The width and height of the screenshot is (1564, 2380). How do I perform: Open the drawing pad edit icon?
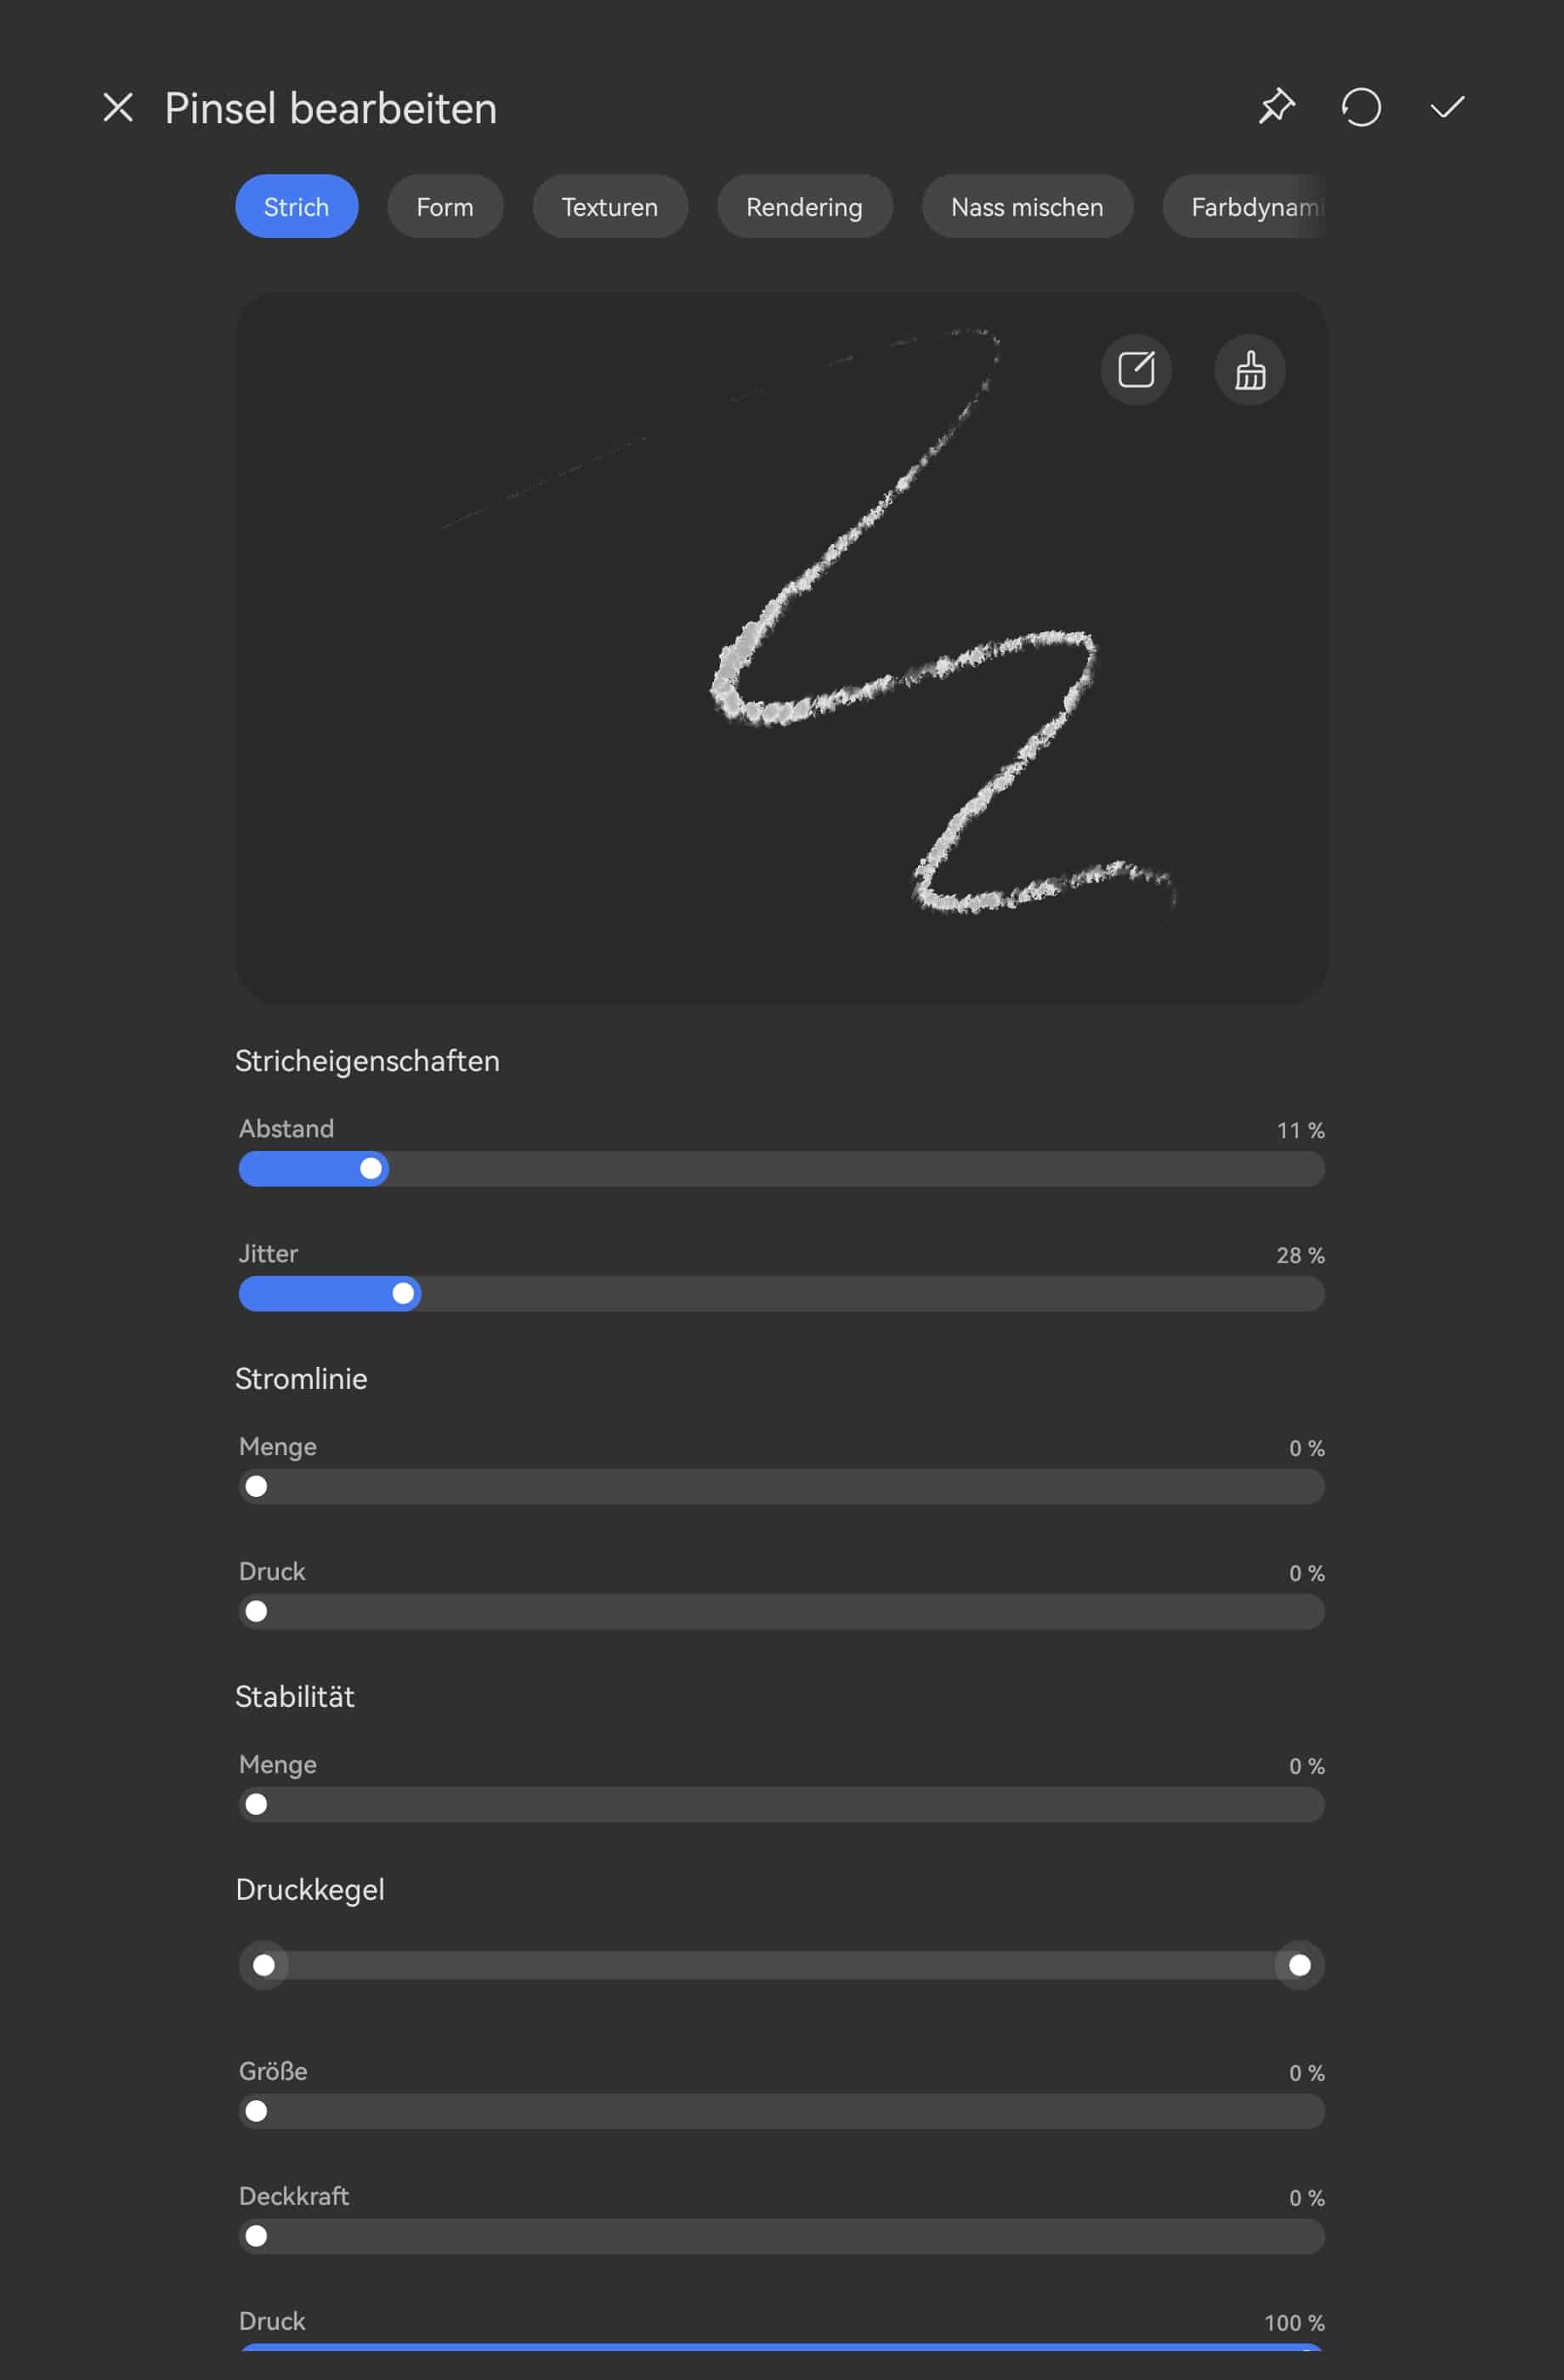[x=1136, y=370]
